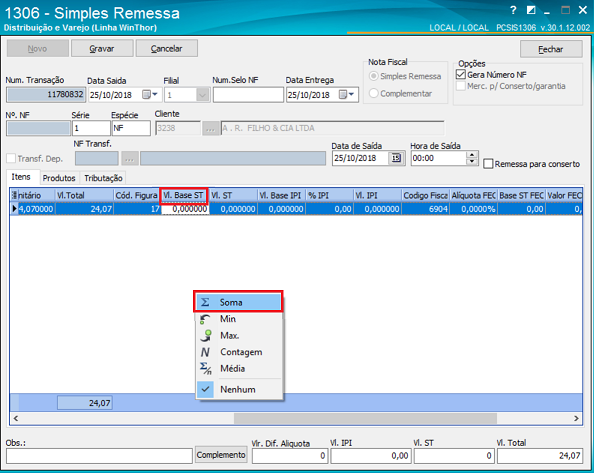Image resolution: width=594 pixels, height=473 pixels.
Task: Click the Vl. Base ST cell 0,000000
Action: [185, 209]
